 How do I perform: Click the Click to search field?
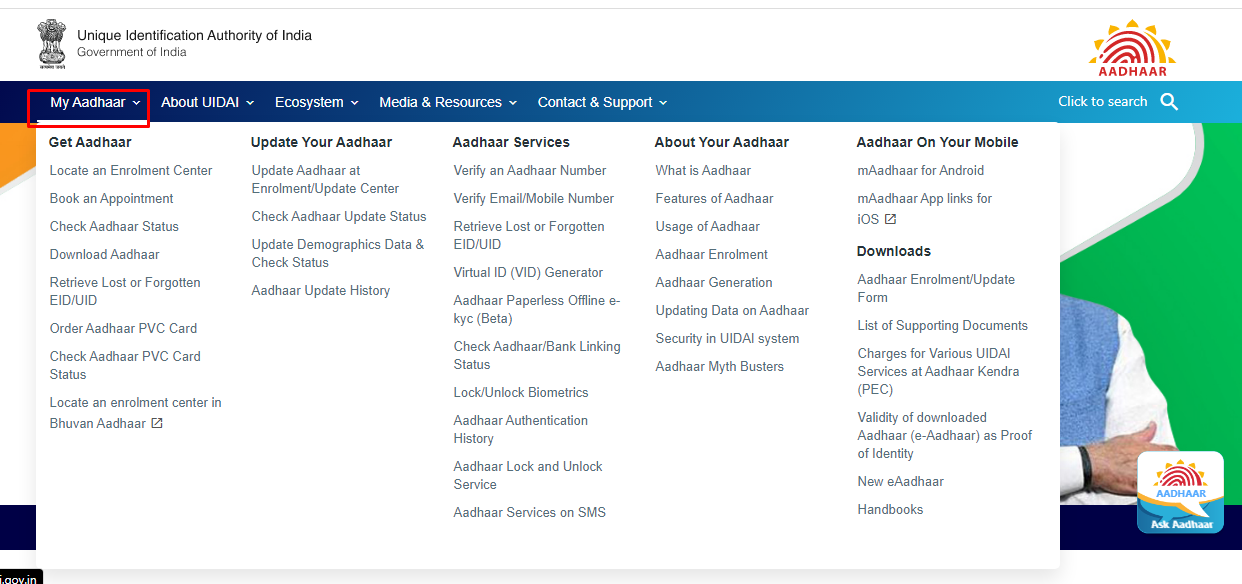click(1102, 102)
